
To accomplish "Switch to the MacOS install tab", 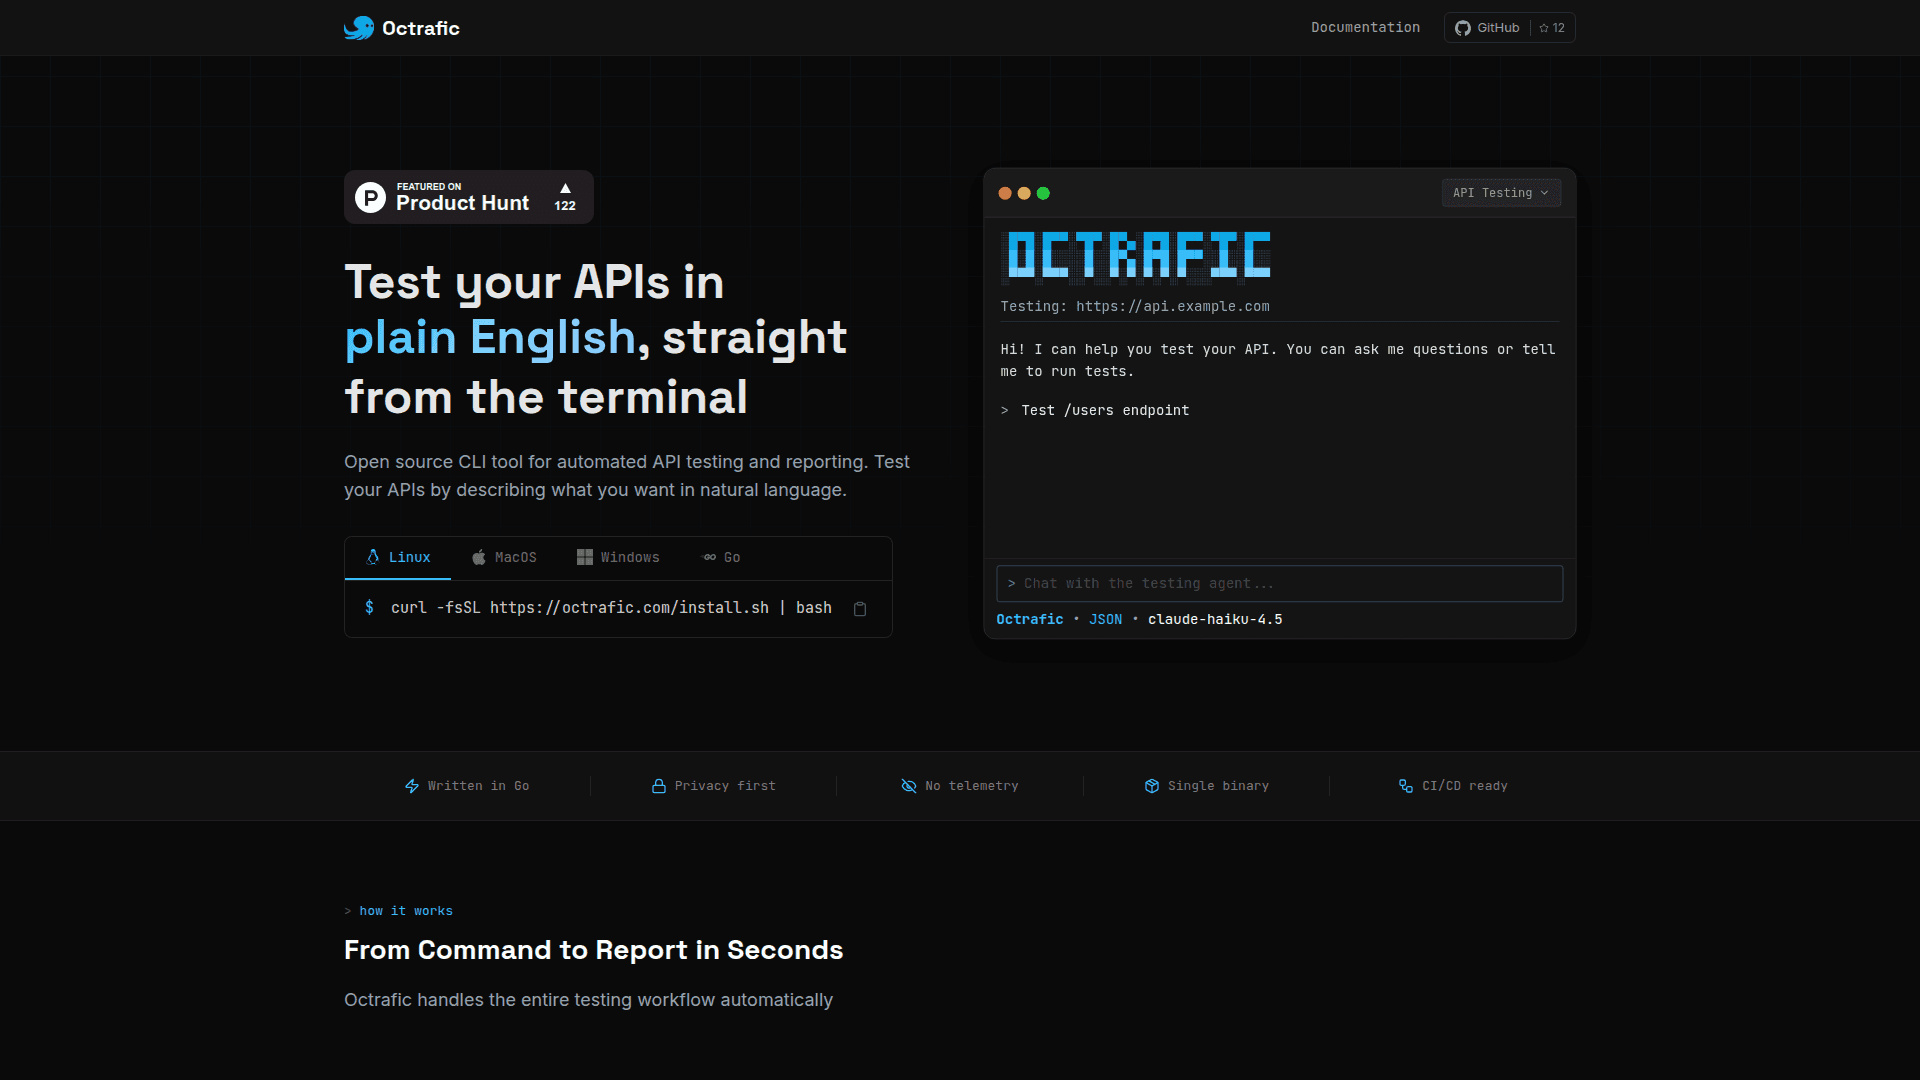I will pos(505,558).
